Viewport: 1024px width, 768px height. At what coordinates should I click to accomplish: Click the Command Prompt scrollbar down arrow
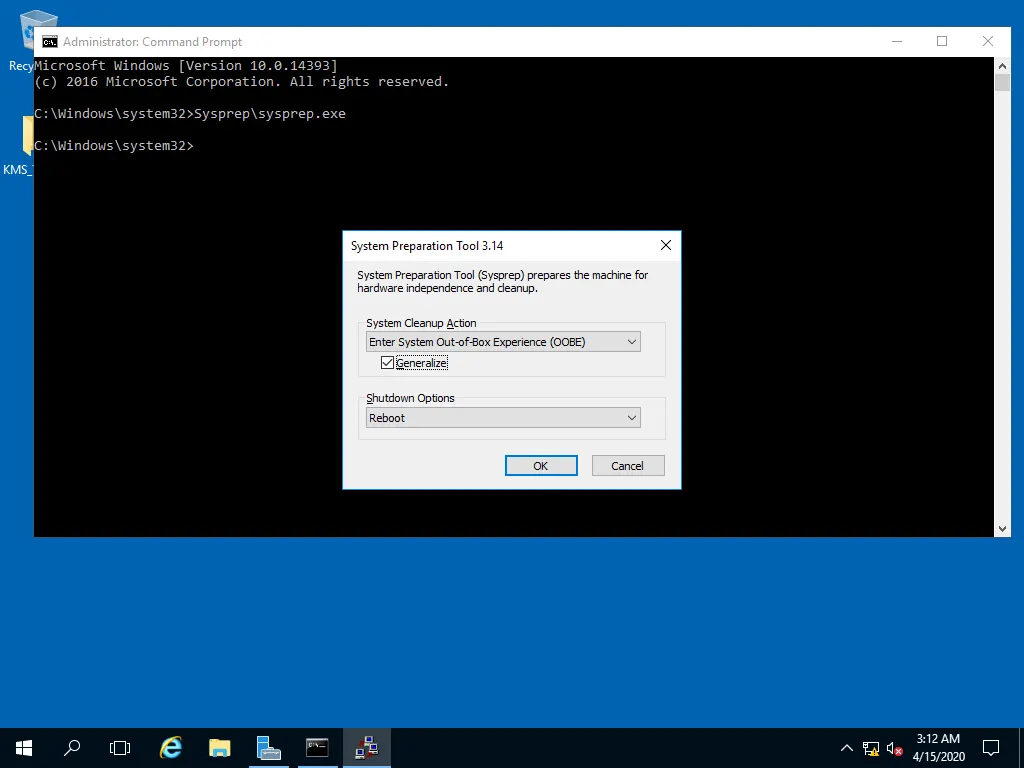pos(1002,529)
